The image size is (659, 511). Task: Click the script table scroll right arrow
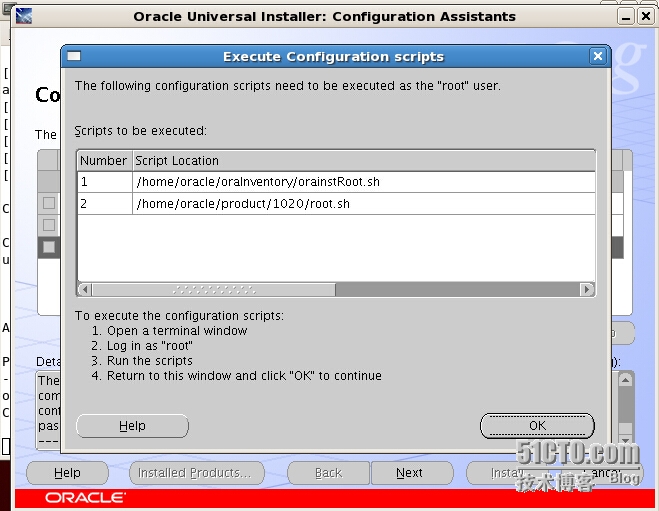tap(586, 289)
